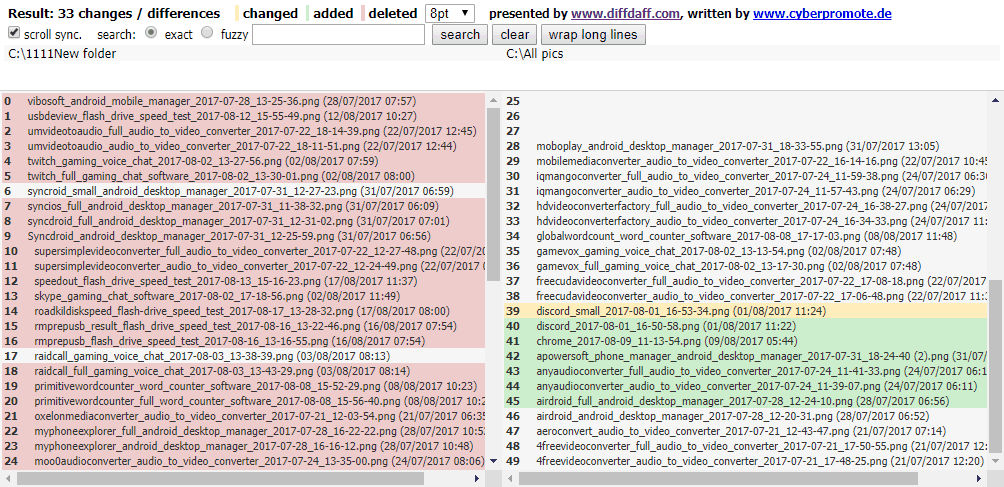1004x487 pixels.
Task: Select the mobilemediaconverter row
Action: (745, 161)
